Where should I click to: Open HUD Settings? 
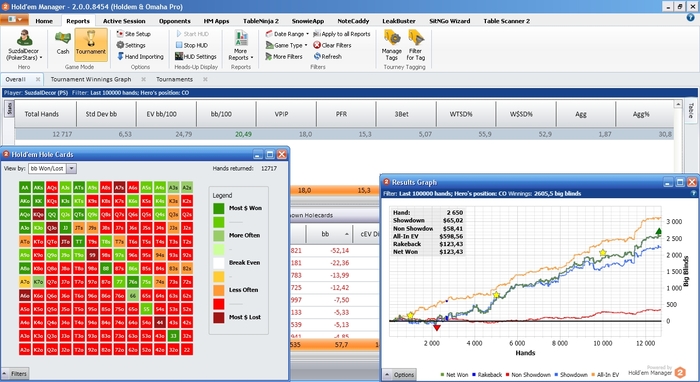coord(196,57)
